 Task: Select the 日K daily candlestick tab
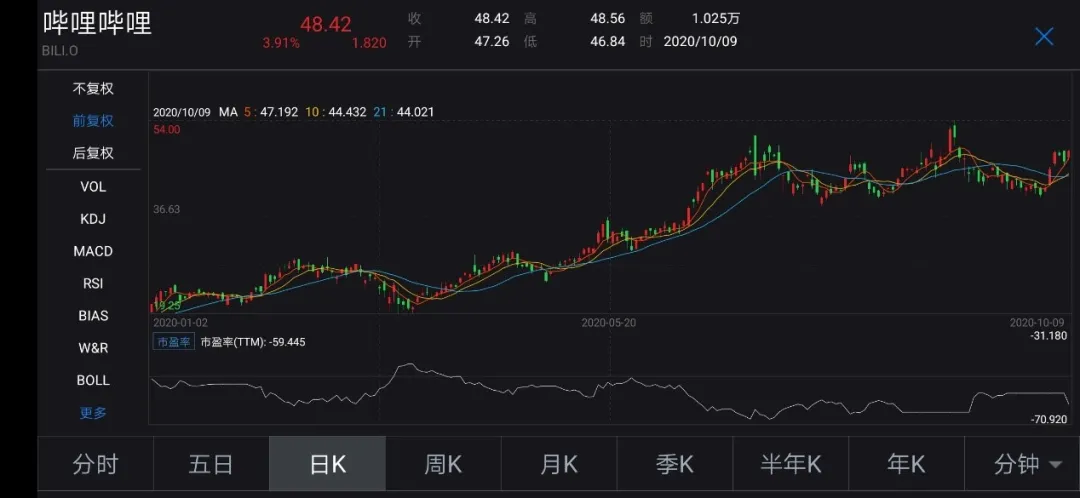tap(327, 464)
